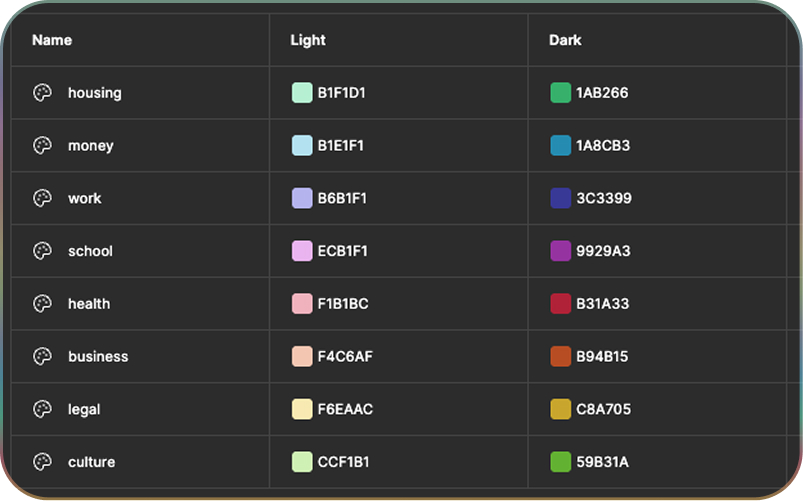803x501 pixels.
Task: Click the palette icon beside legal
Action: tap(43, 409)
